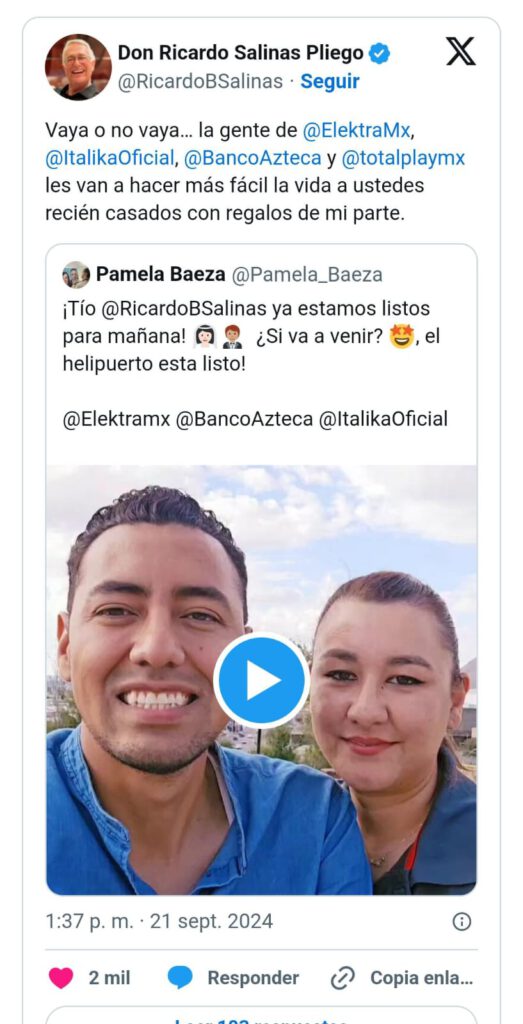Open the tweet info icon
This screenshot has height=1024, width=523.
pyautogui.click(x=462, y=921)
